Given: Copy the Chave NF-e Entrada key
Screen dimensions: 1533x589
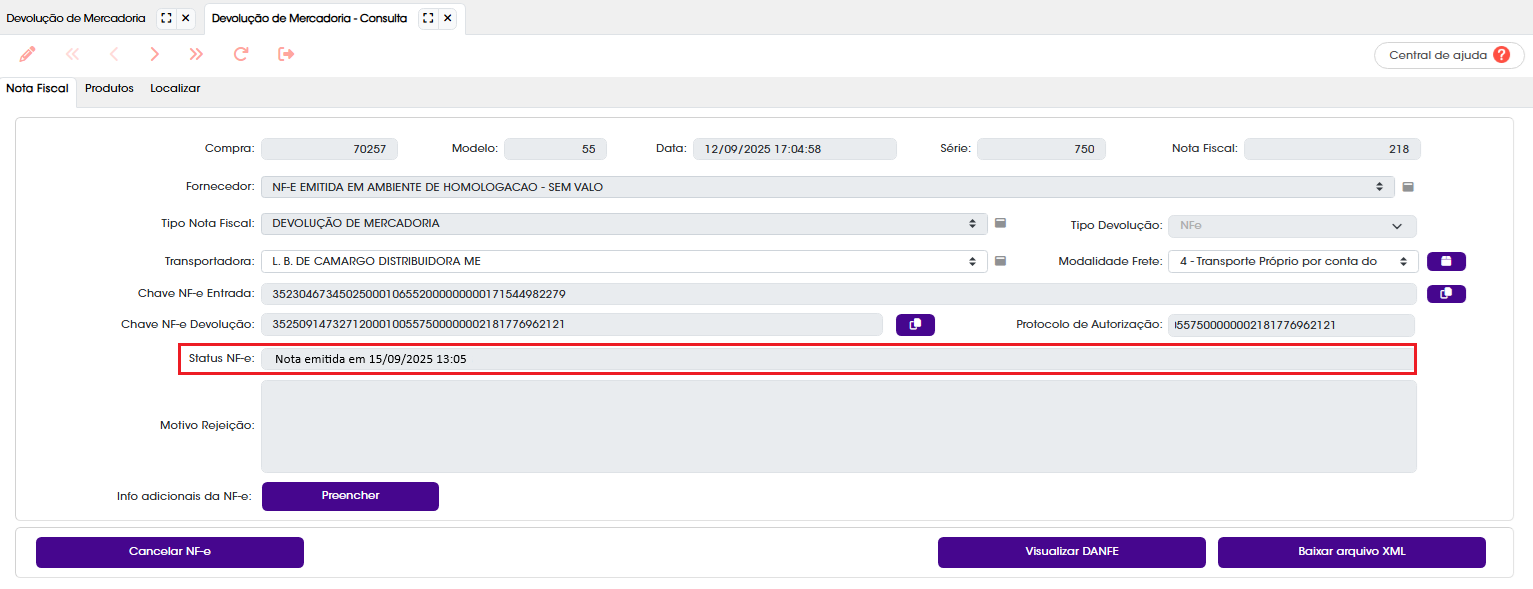Looking at the screenshot, I should [1446, 294].
